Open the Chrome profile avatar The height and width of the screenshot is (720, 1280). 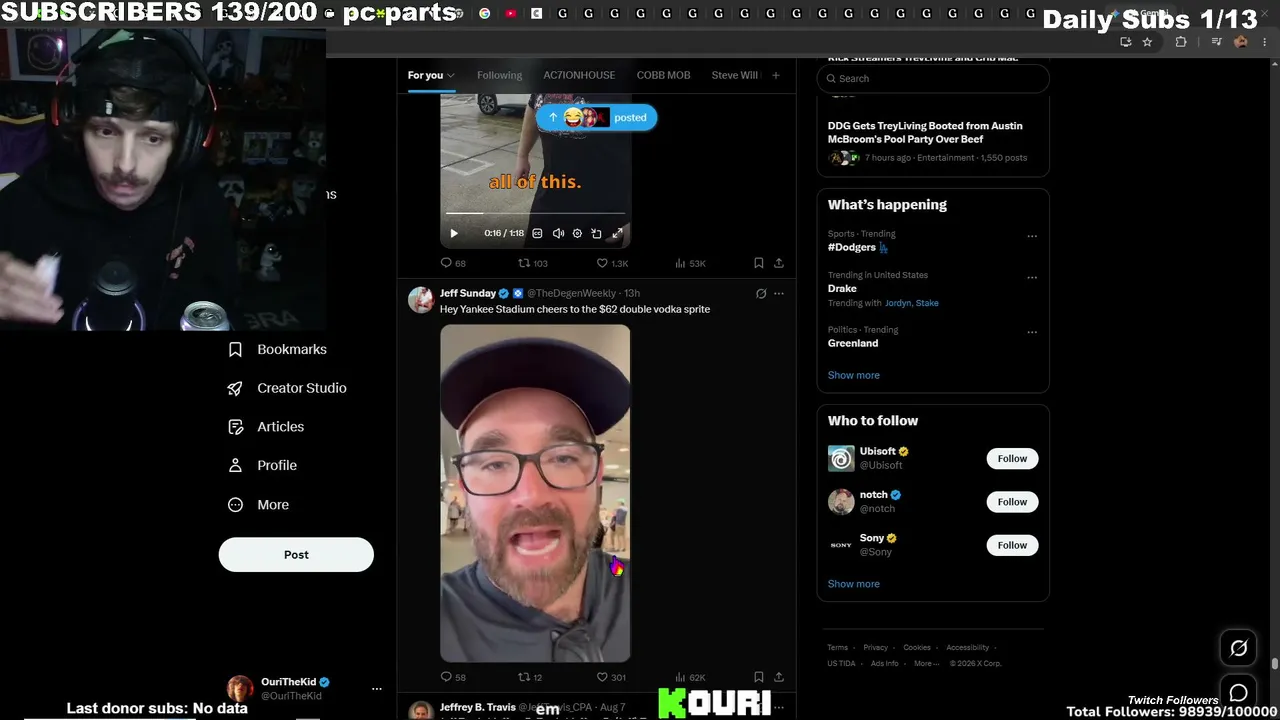[x=1241, y=42]
